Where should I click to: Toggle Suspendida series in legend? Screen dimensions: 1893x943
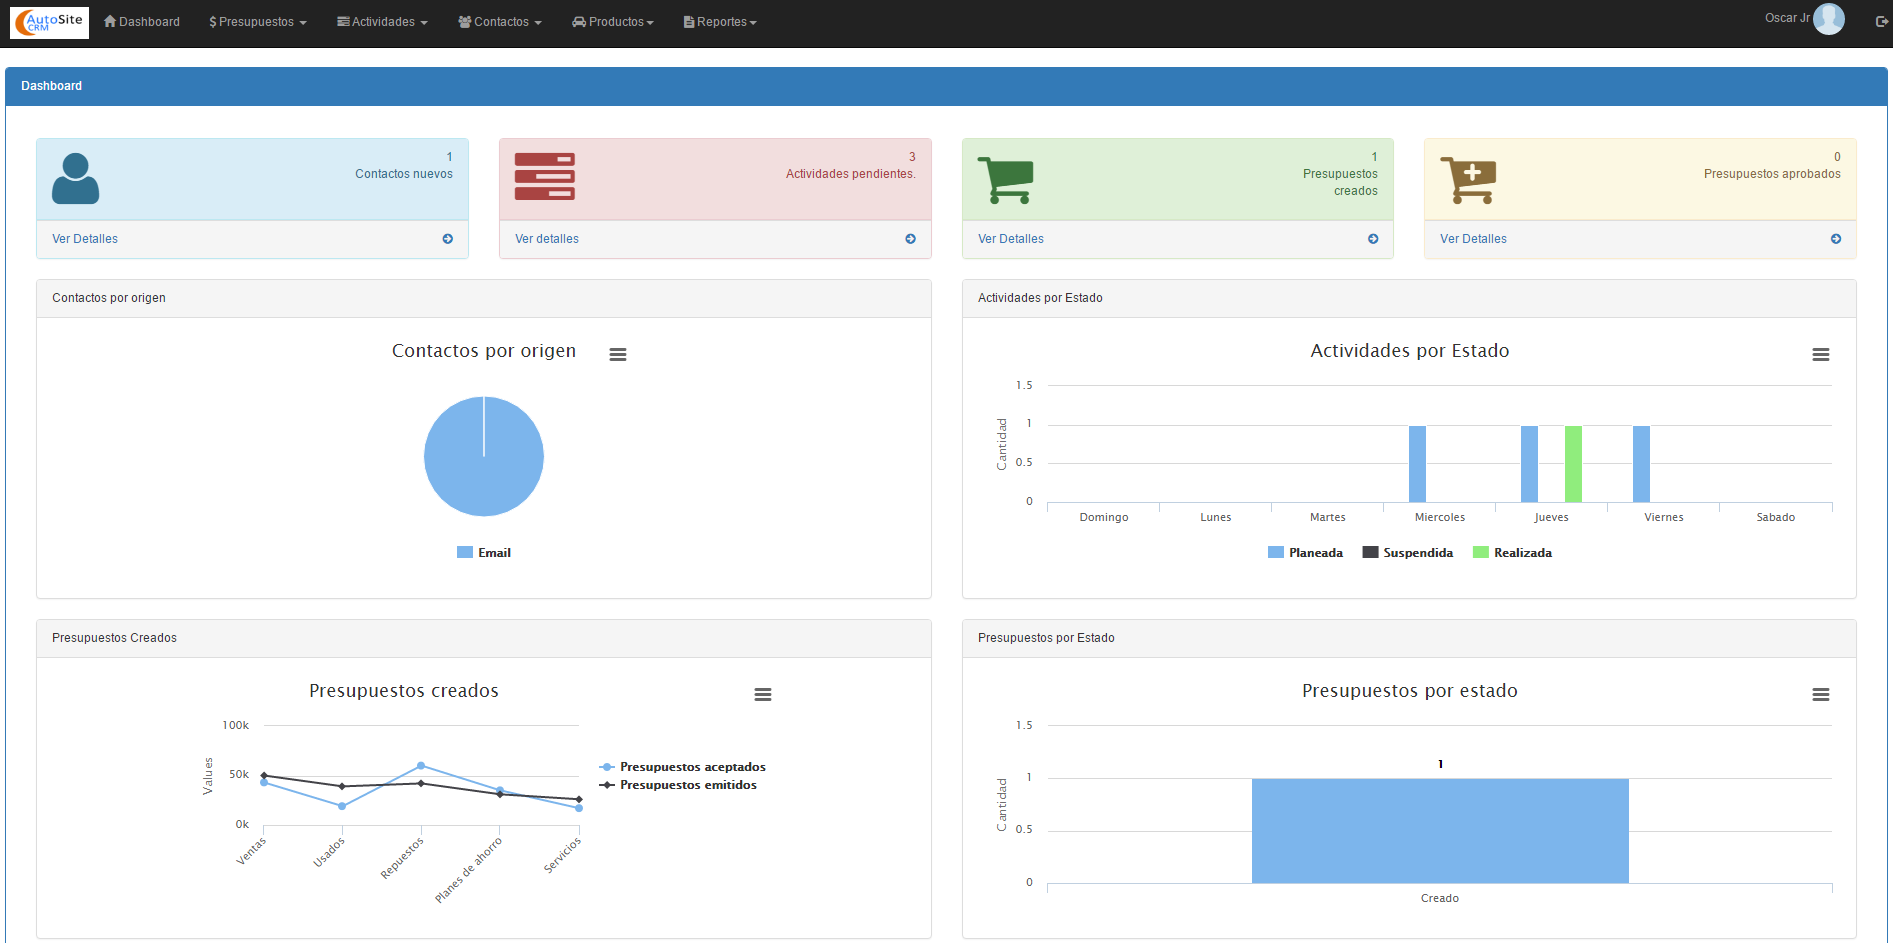pos(1408,553)
